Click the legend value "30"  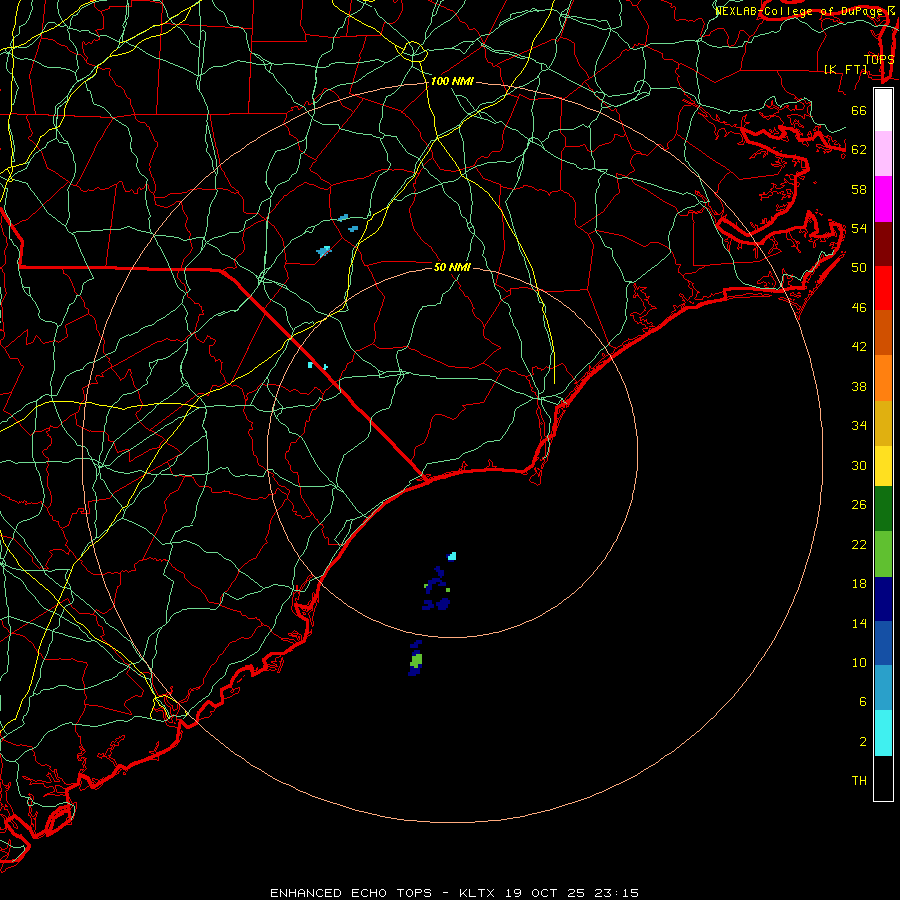click(859, 465)
